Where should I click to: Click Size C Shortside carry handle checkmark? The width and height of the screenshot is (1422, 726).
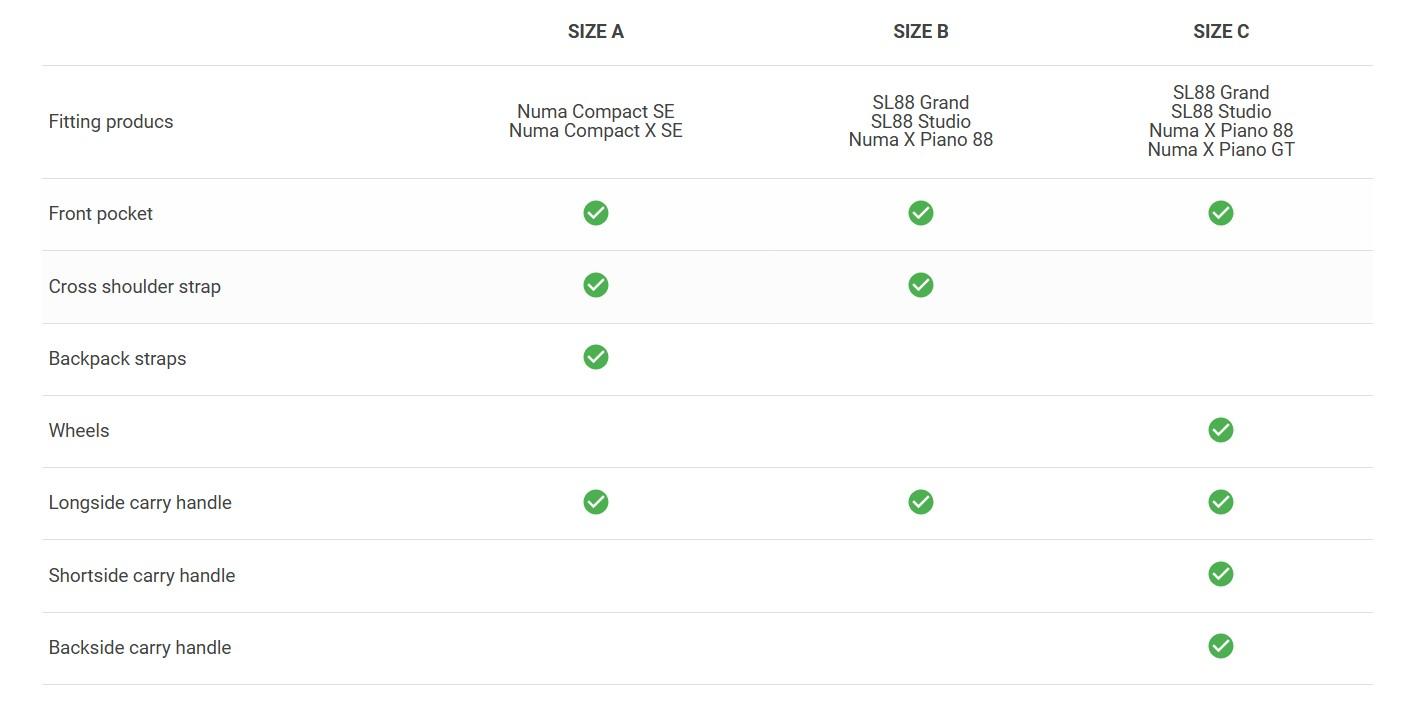(1220, 574)
